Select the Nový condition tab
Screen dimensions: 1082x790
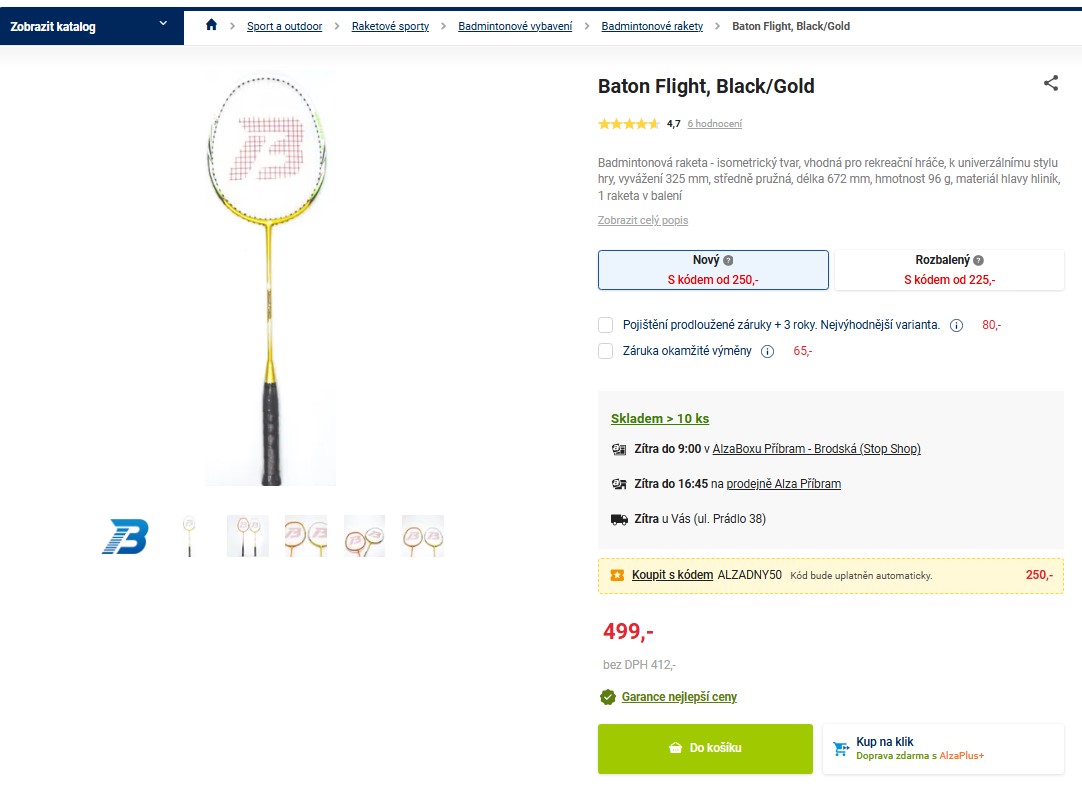(713, 270)
